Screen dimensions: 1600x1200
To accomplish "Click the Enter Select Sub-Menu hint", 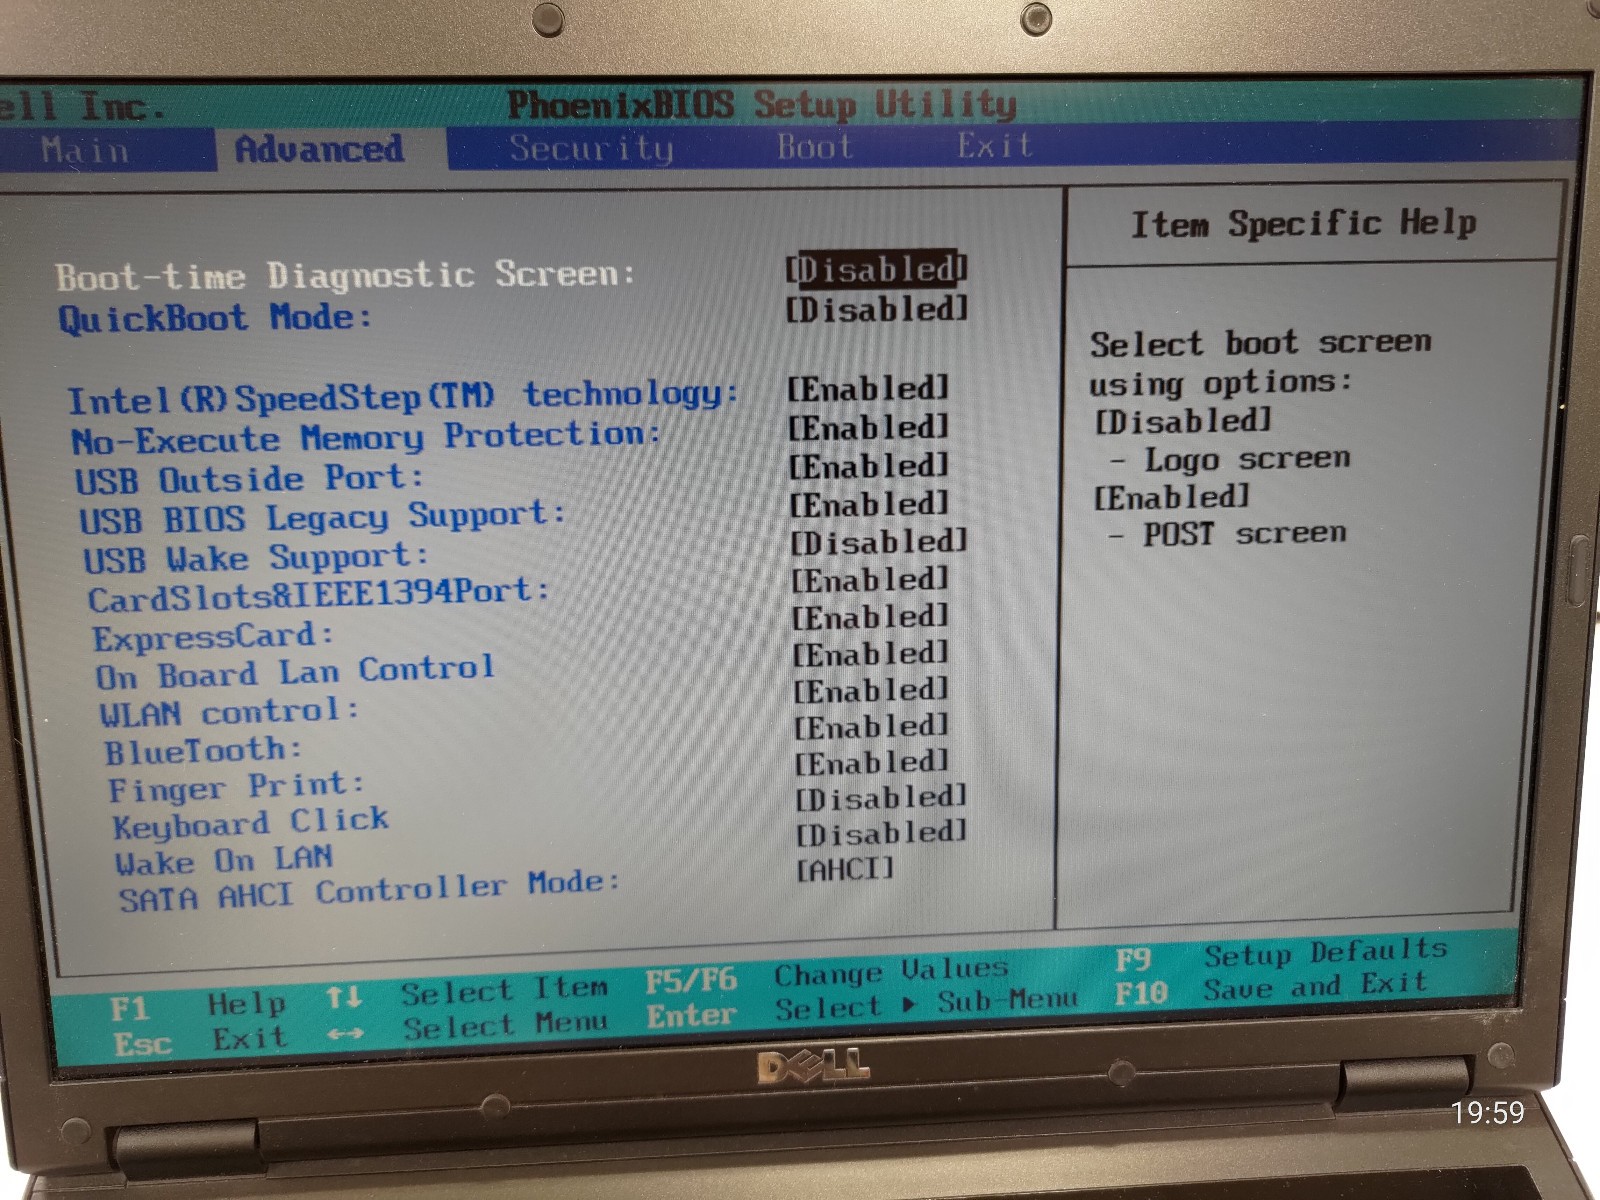I will click(x=863, y=1008).
